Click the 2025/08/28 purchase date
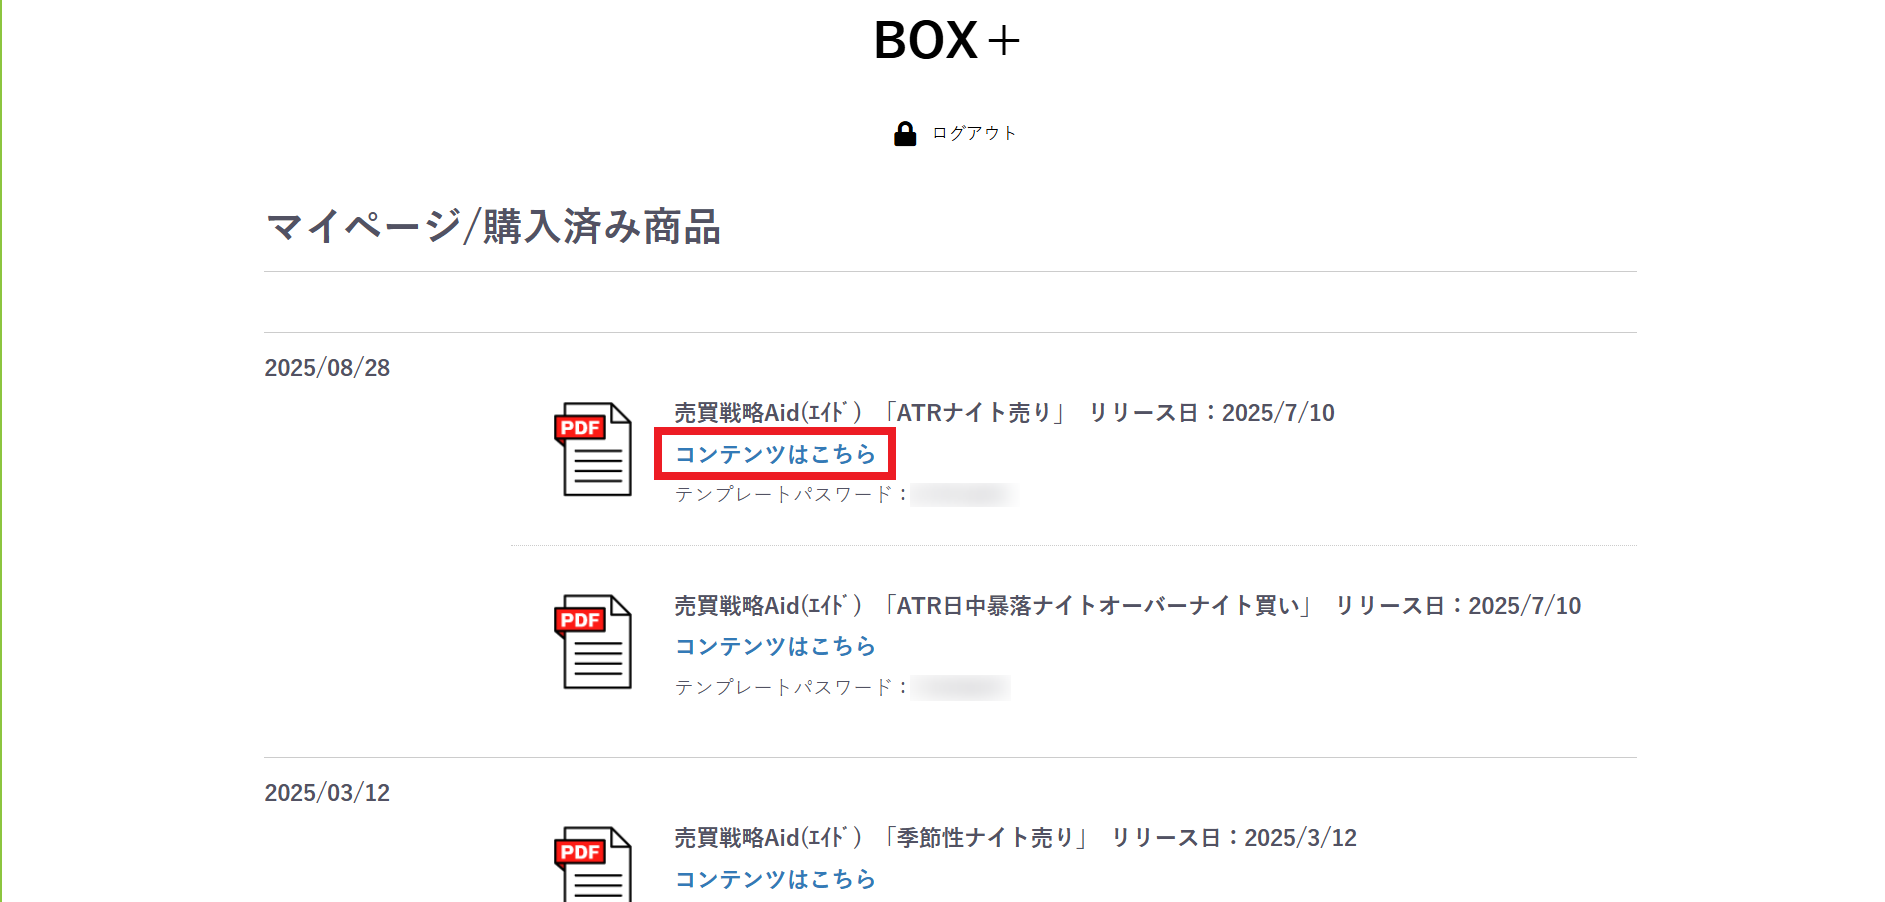This screenshot has width=1885, height=902. tap(327, 368)
